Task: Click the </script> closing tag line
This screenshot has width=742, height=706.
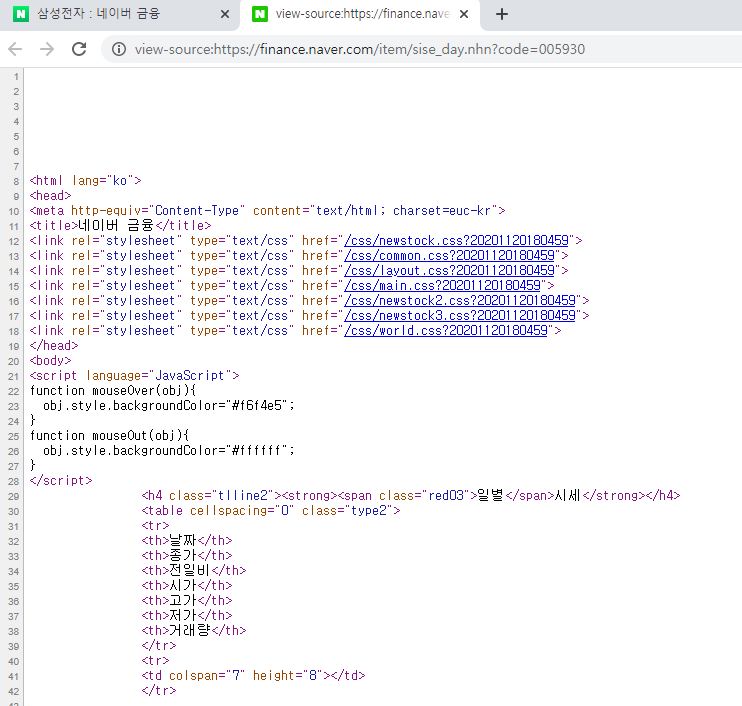Action: 61,481
